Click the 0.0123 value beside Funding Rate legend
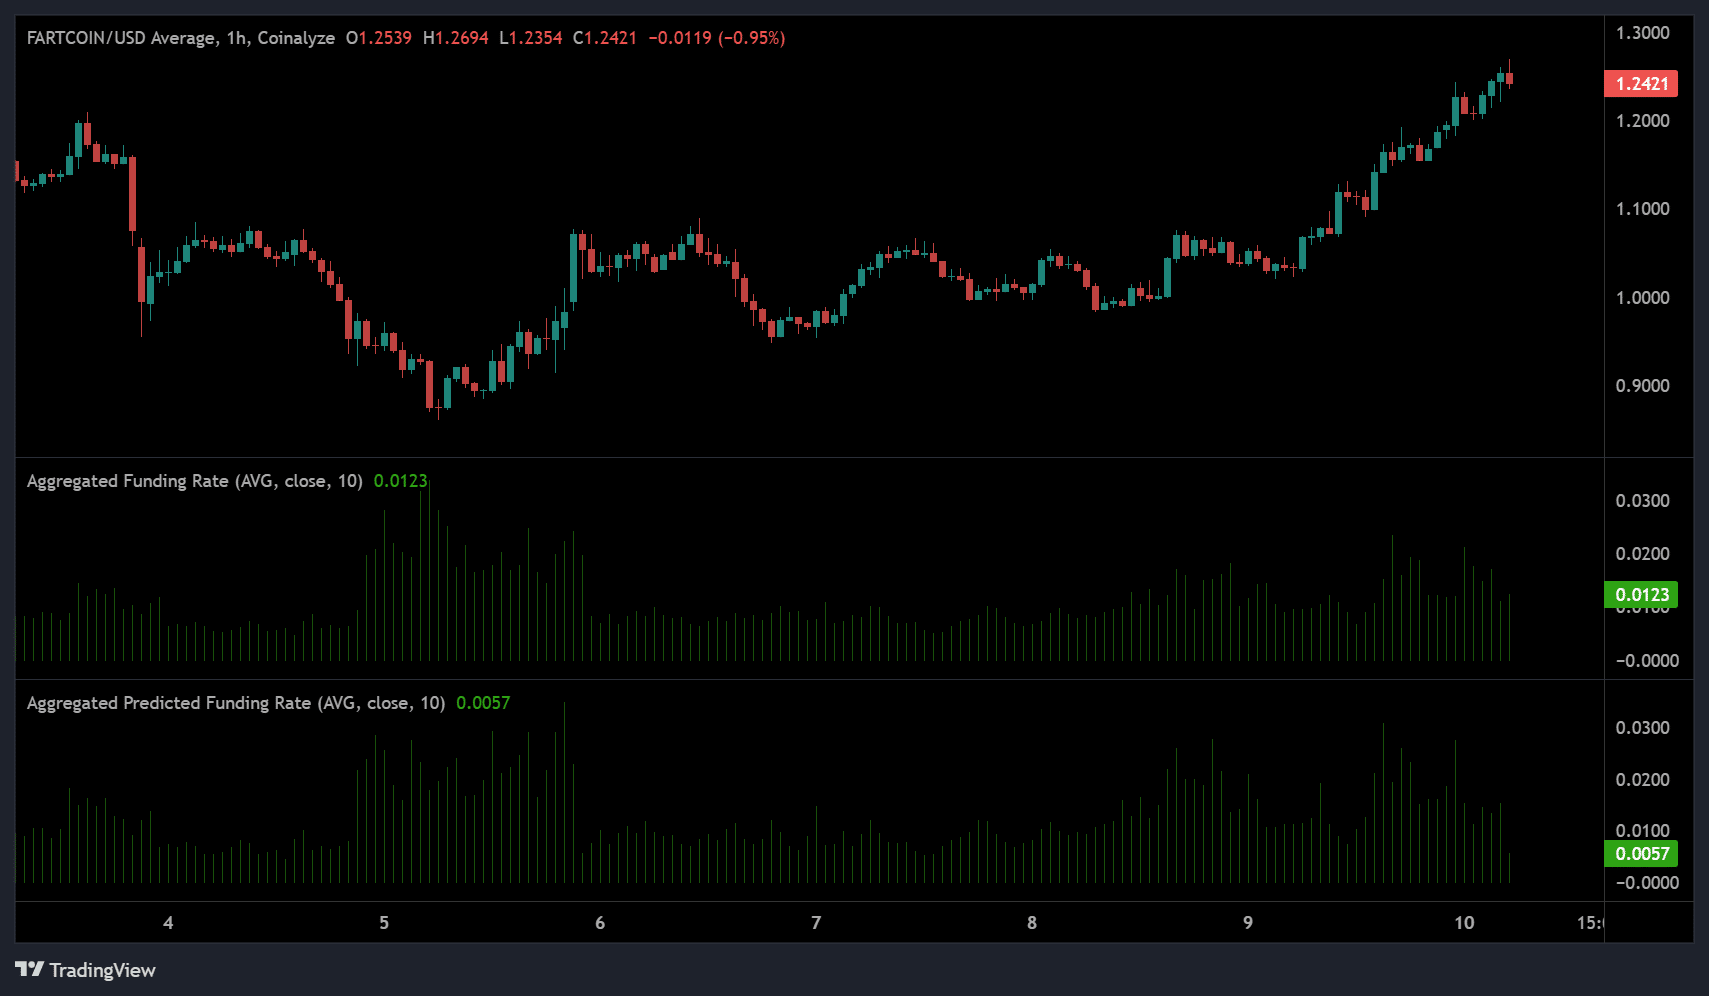Screen dimensions: 1709x996 pyautogui.click(x=400, y=481)
